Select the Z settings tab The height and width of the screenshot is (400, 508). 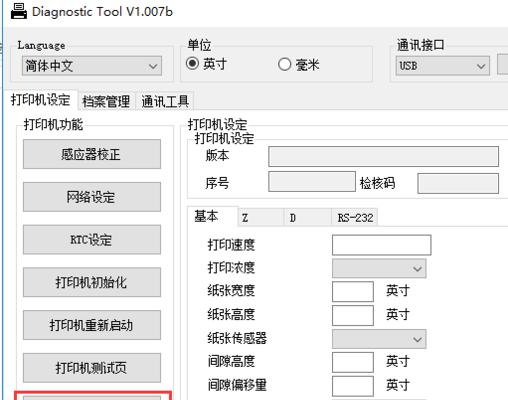261,218
